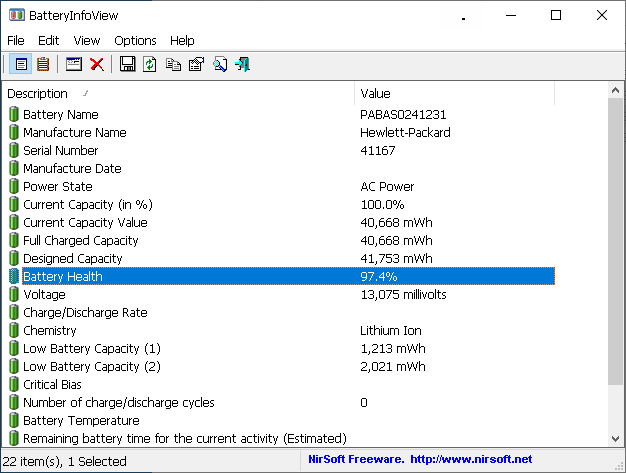Click the window-shaped icon in toolbar

pyautogui.click(x=73, y=65)
